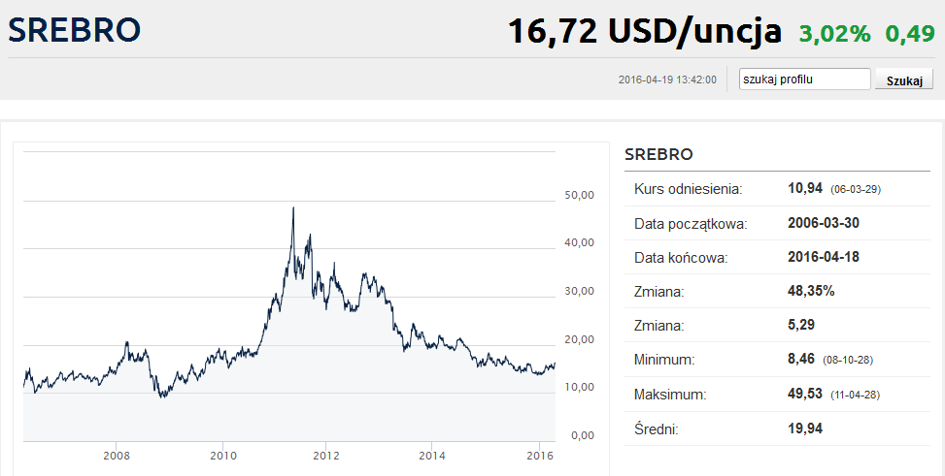
Task: Click the 2016 label on chart axis
Action: (540, 456)
